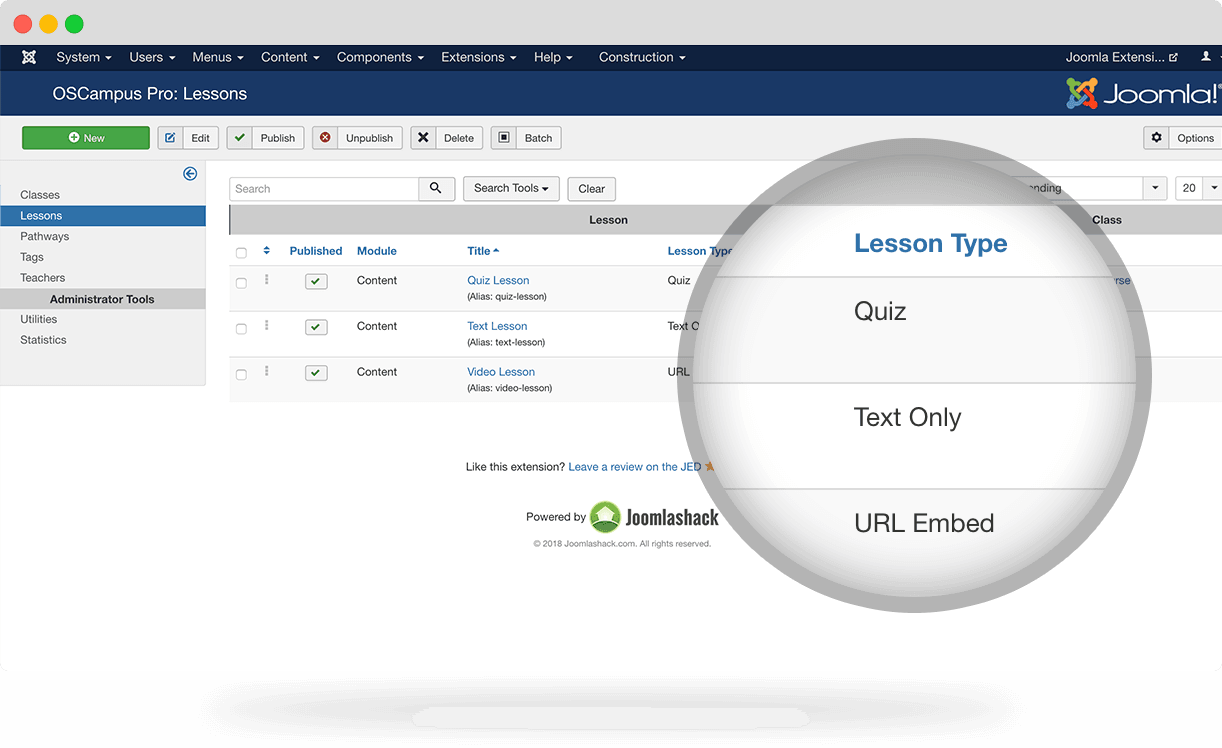Open the Menus menu
Image resolution: width=1222 pixels, height=748 pixels.
pos(218,57)
